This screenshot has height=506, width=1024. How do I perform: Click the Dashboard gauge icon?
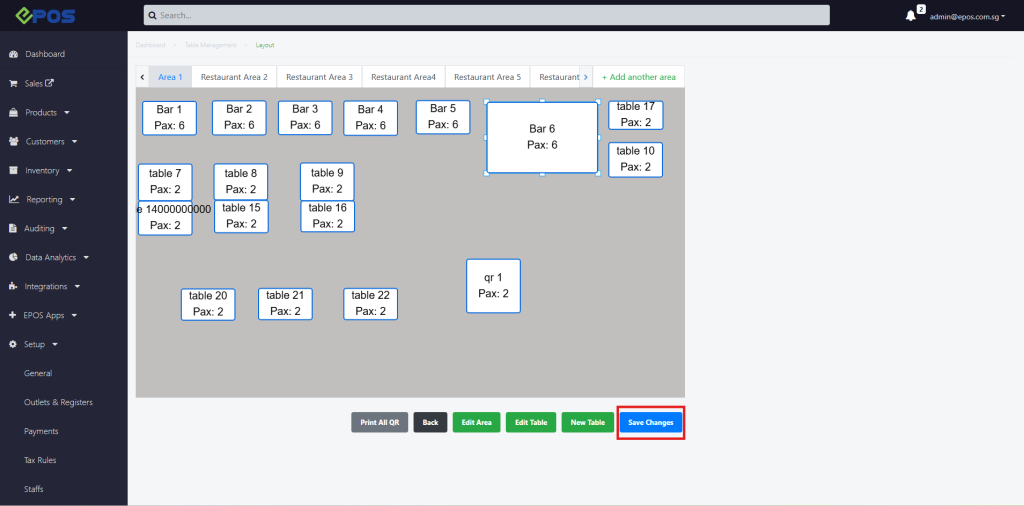point(13,54)
